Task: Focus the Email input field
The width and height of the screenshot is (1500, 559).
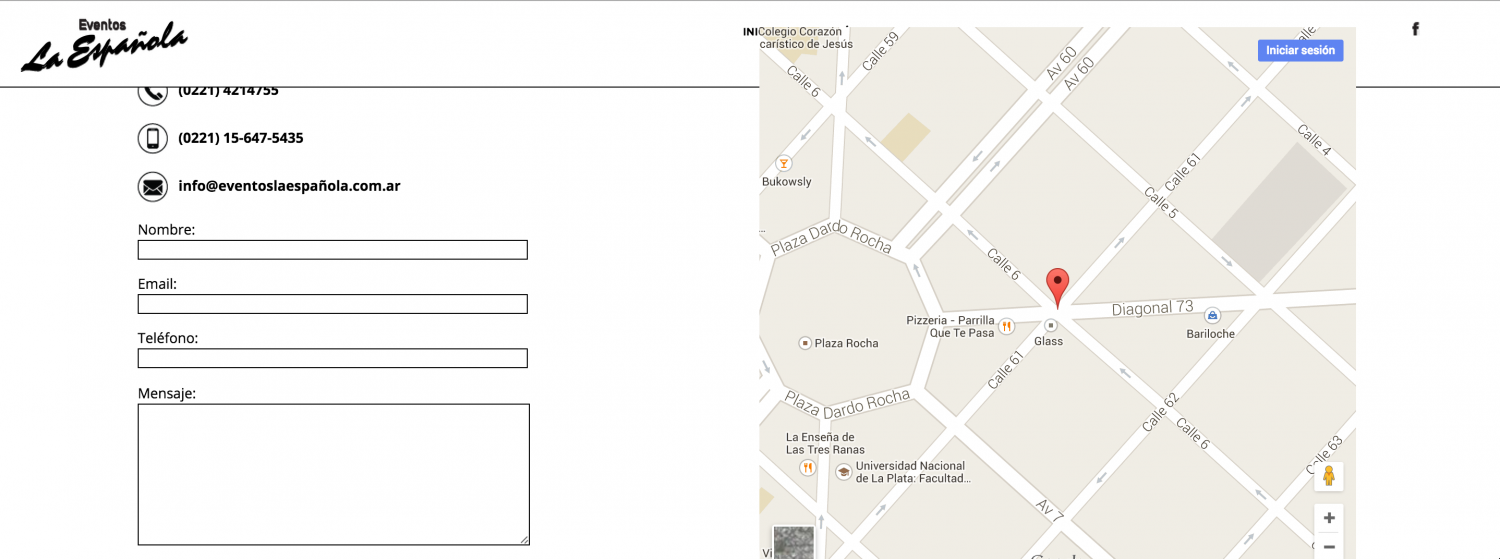Action: point(333,304)
